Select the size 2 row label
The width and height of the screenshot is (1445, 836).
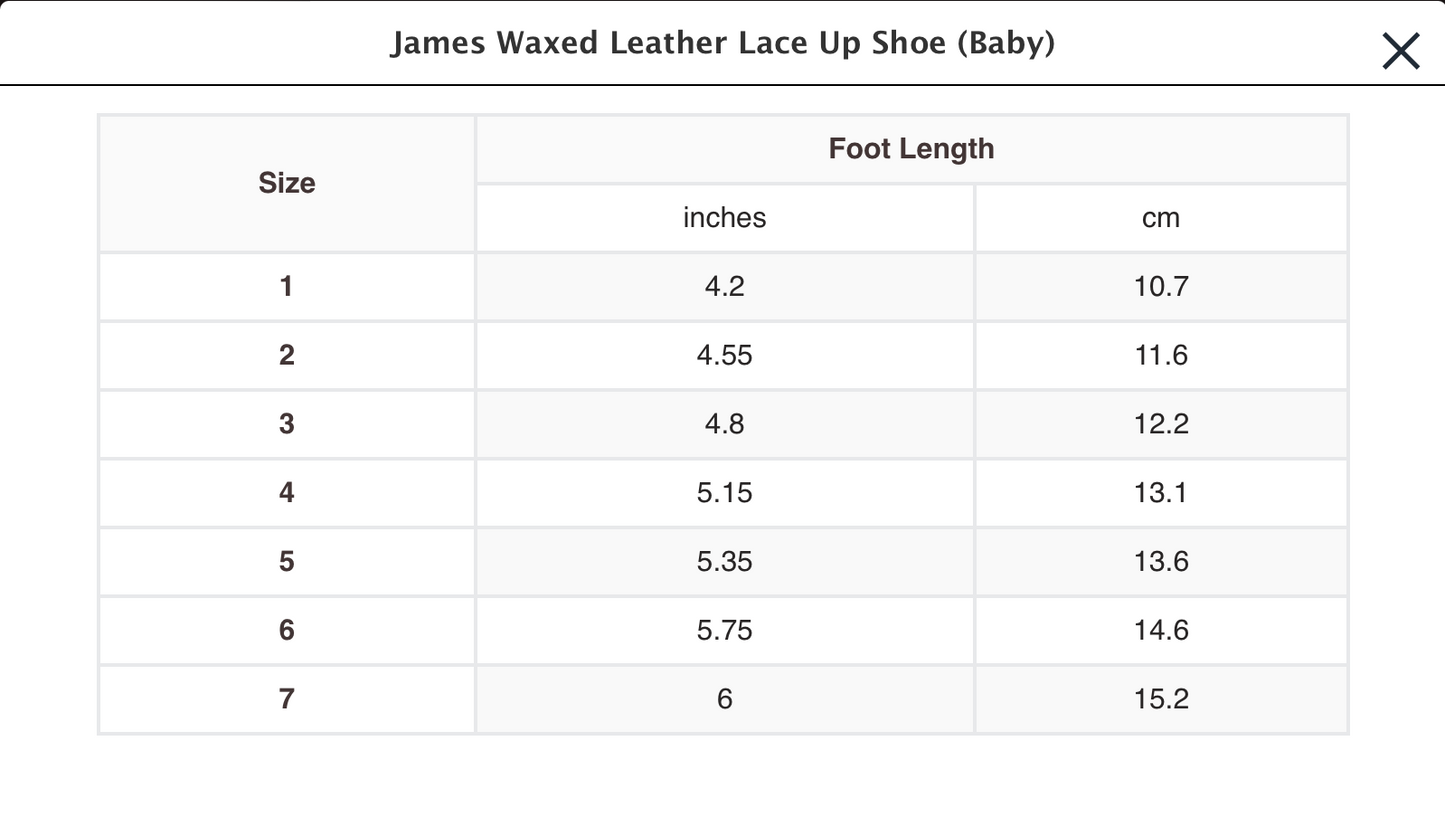(287, 356)
